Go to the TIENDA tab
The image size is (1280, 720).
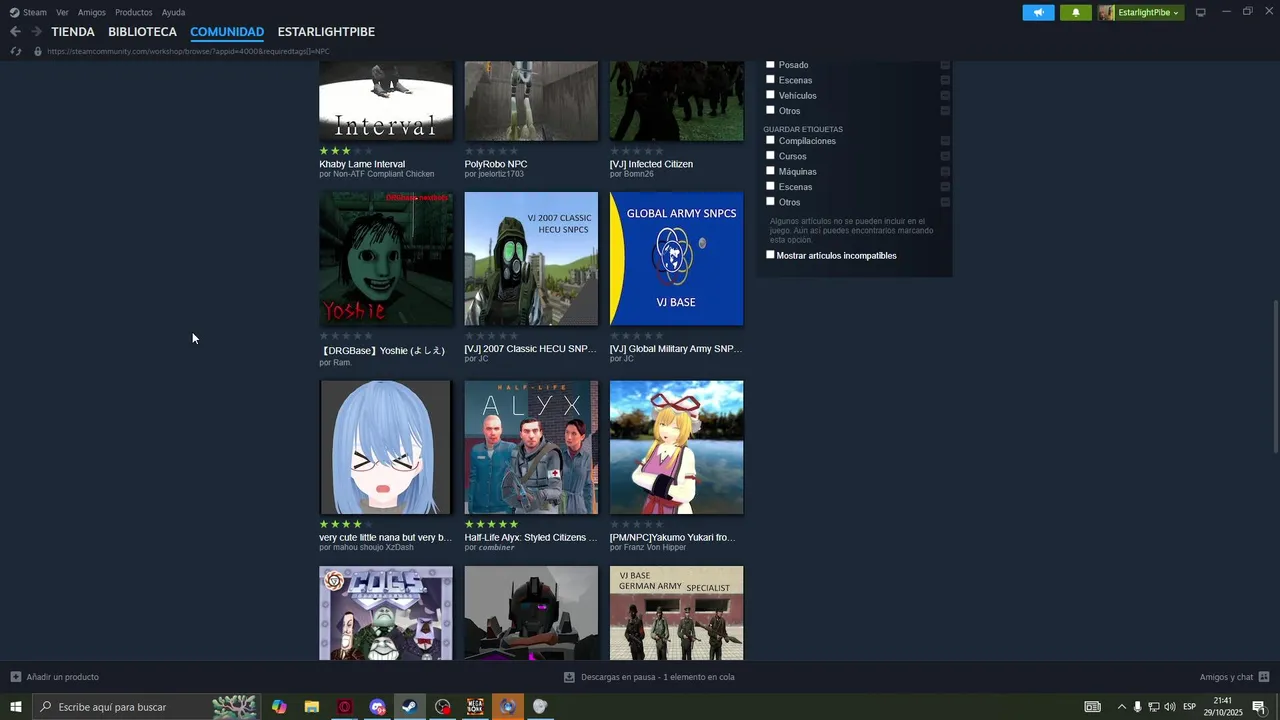pos(73,32)
